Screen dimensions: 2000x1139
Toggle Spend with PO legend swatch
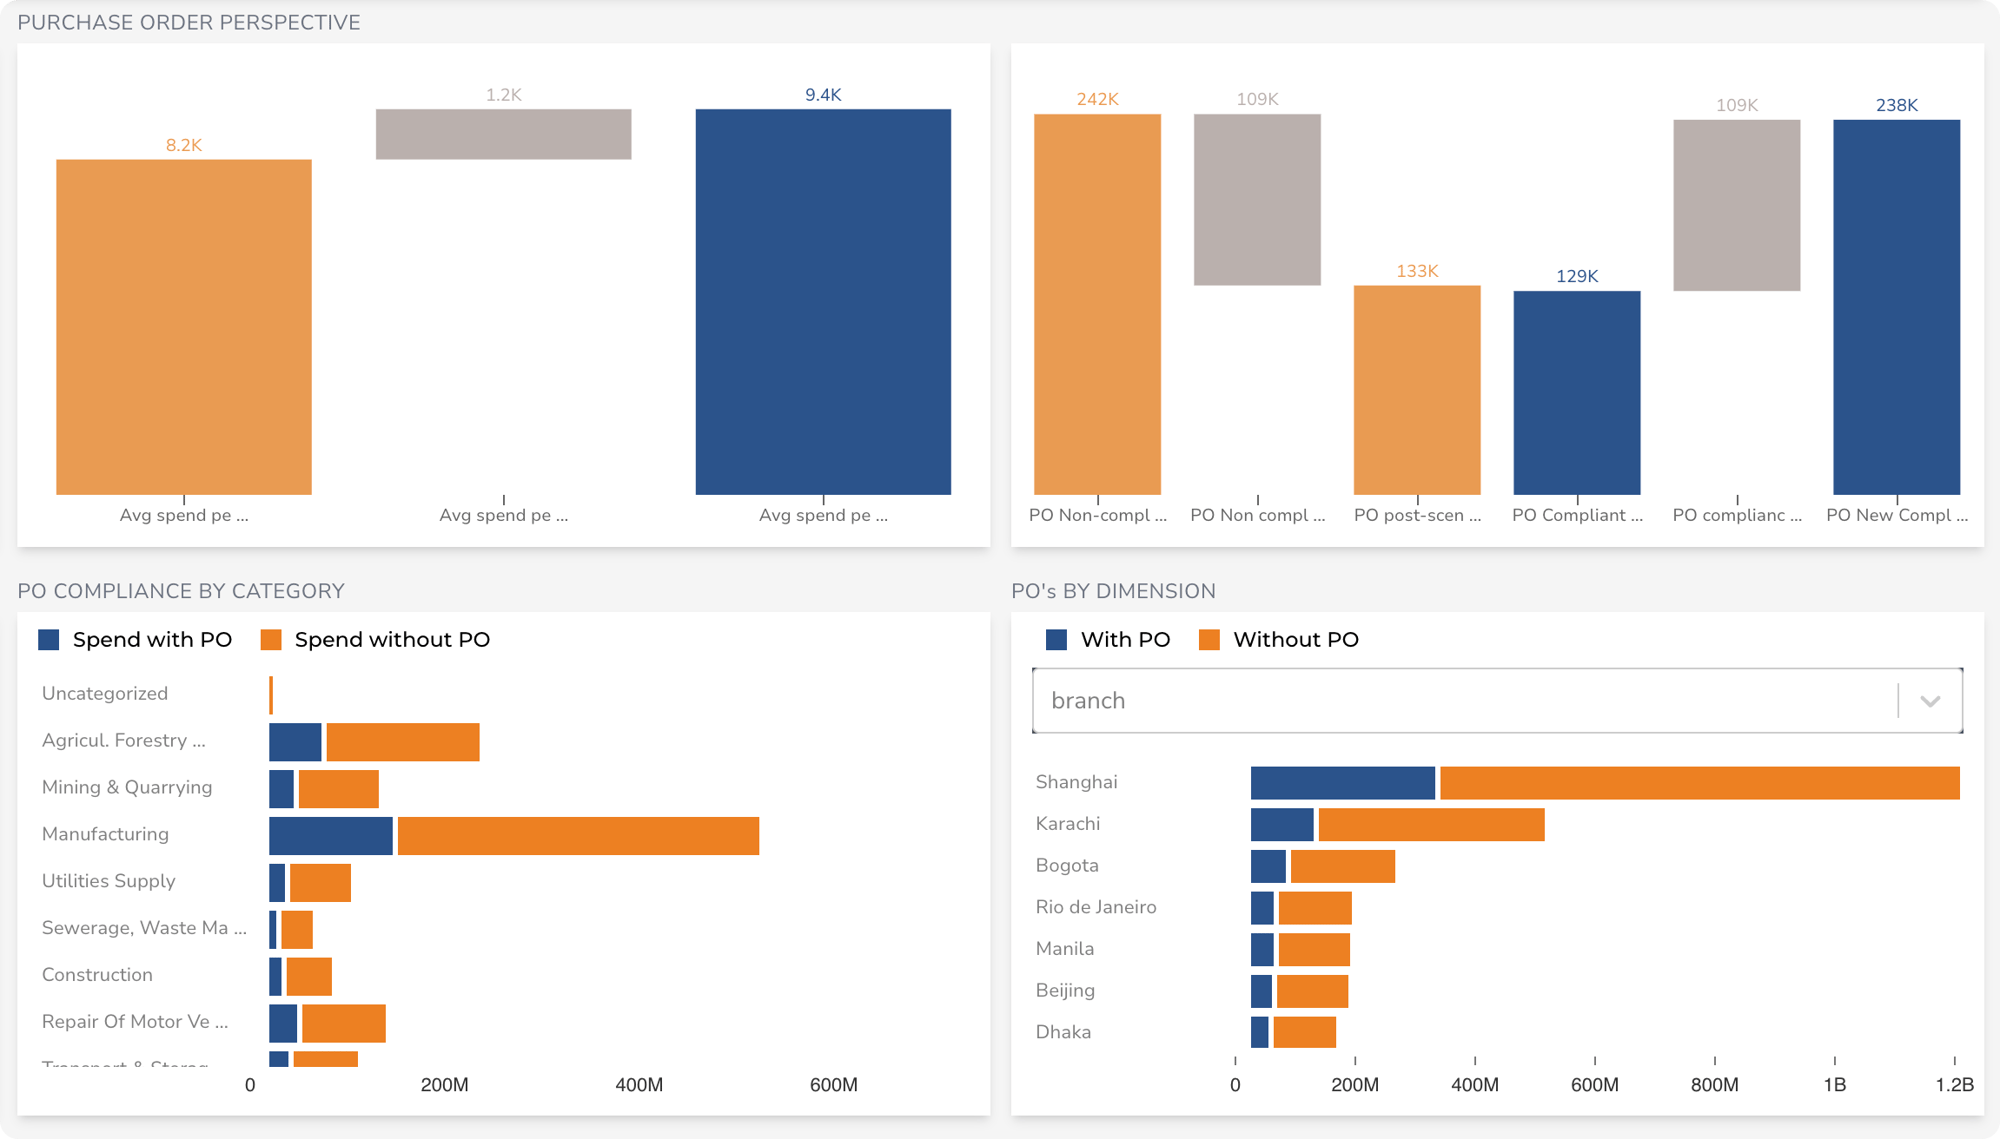[49, 640]
